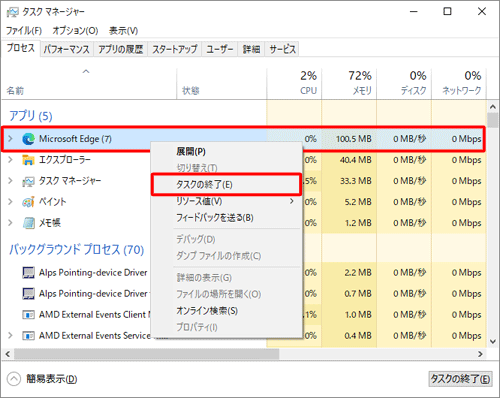Click the 簡易表示 link
The height and width of the screenshot is (398, 500).
[x=52, y=379]
